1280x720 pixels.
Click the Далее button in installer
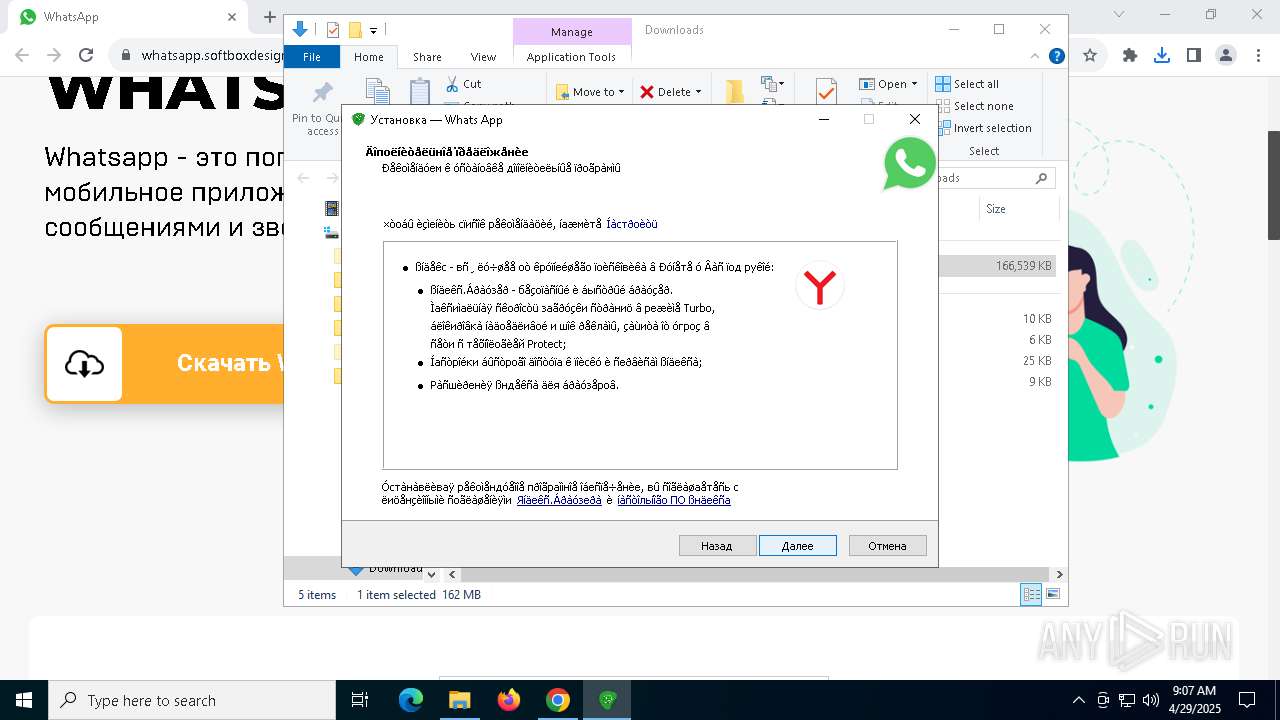(797, 546)
